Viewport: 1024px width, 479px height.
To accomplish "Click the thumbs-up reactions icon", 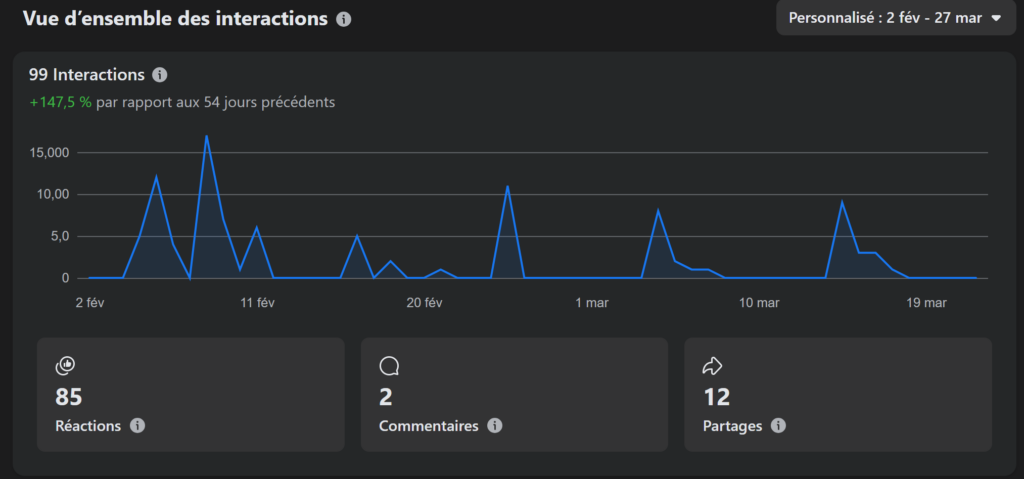I will pyautogui.click(x=65, y=367).
